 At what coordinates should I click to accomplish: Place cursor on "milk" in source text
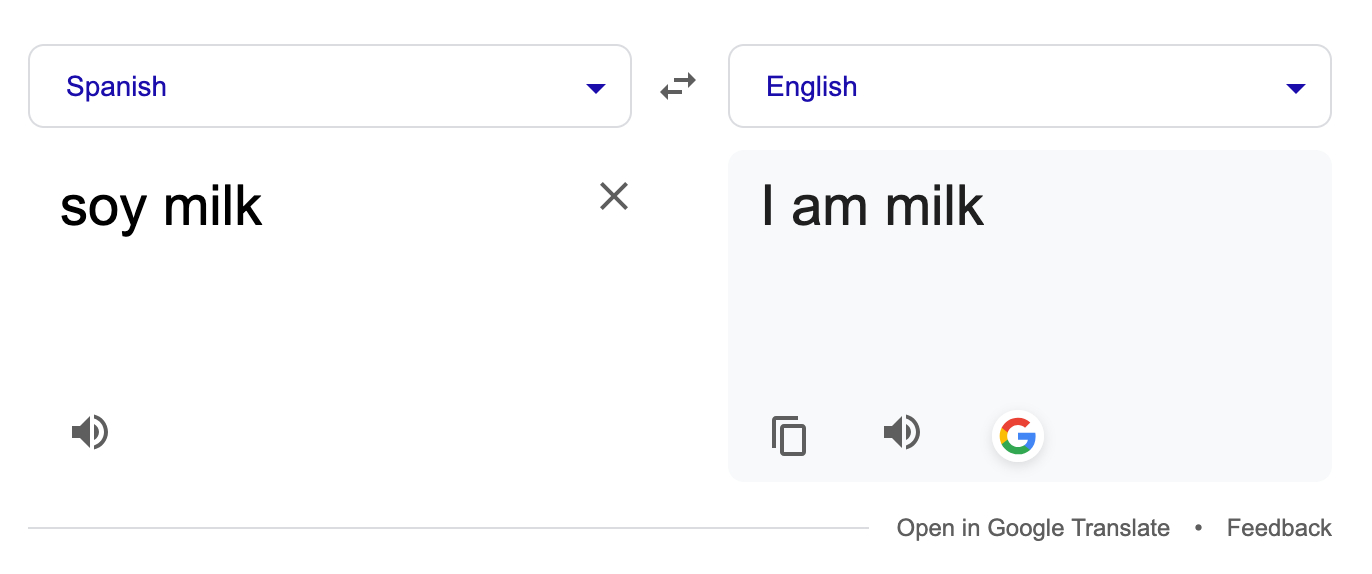coord(212,206)
